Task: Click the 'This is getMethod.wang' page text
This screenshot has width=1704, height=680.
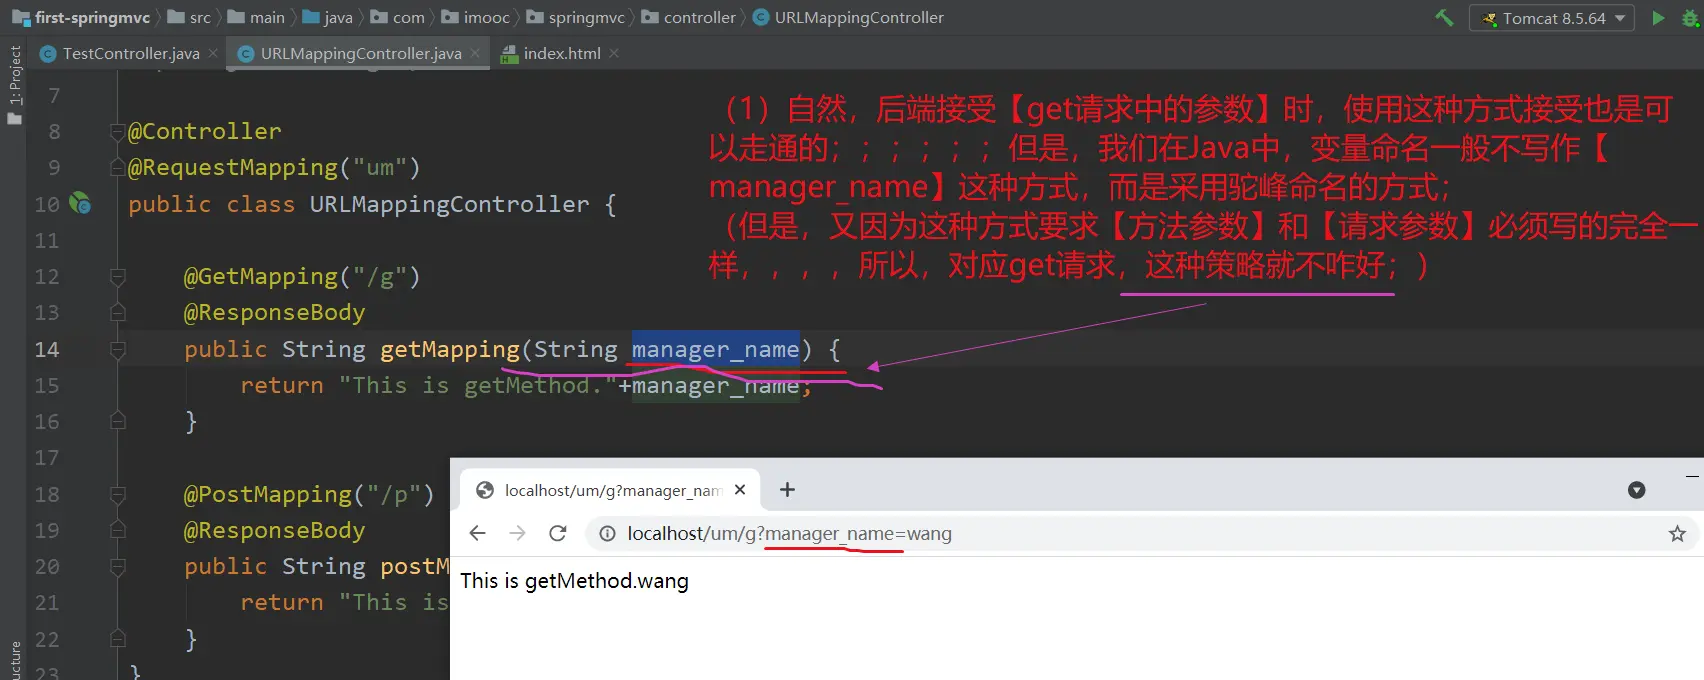Action: pos(574,581)
